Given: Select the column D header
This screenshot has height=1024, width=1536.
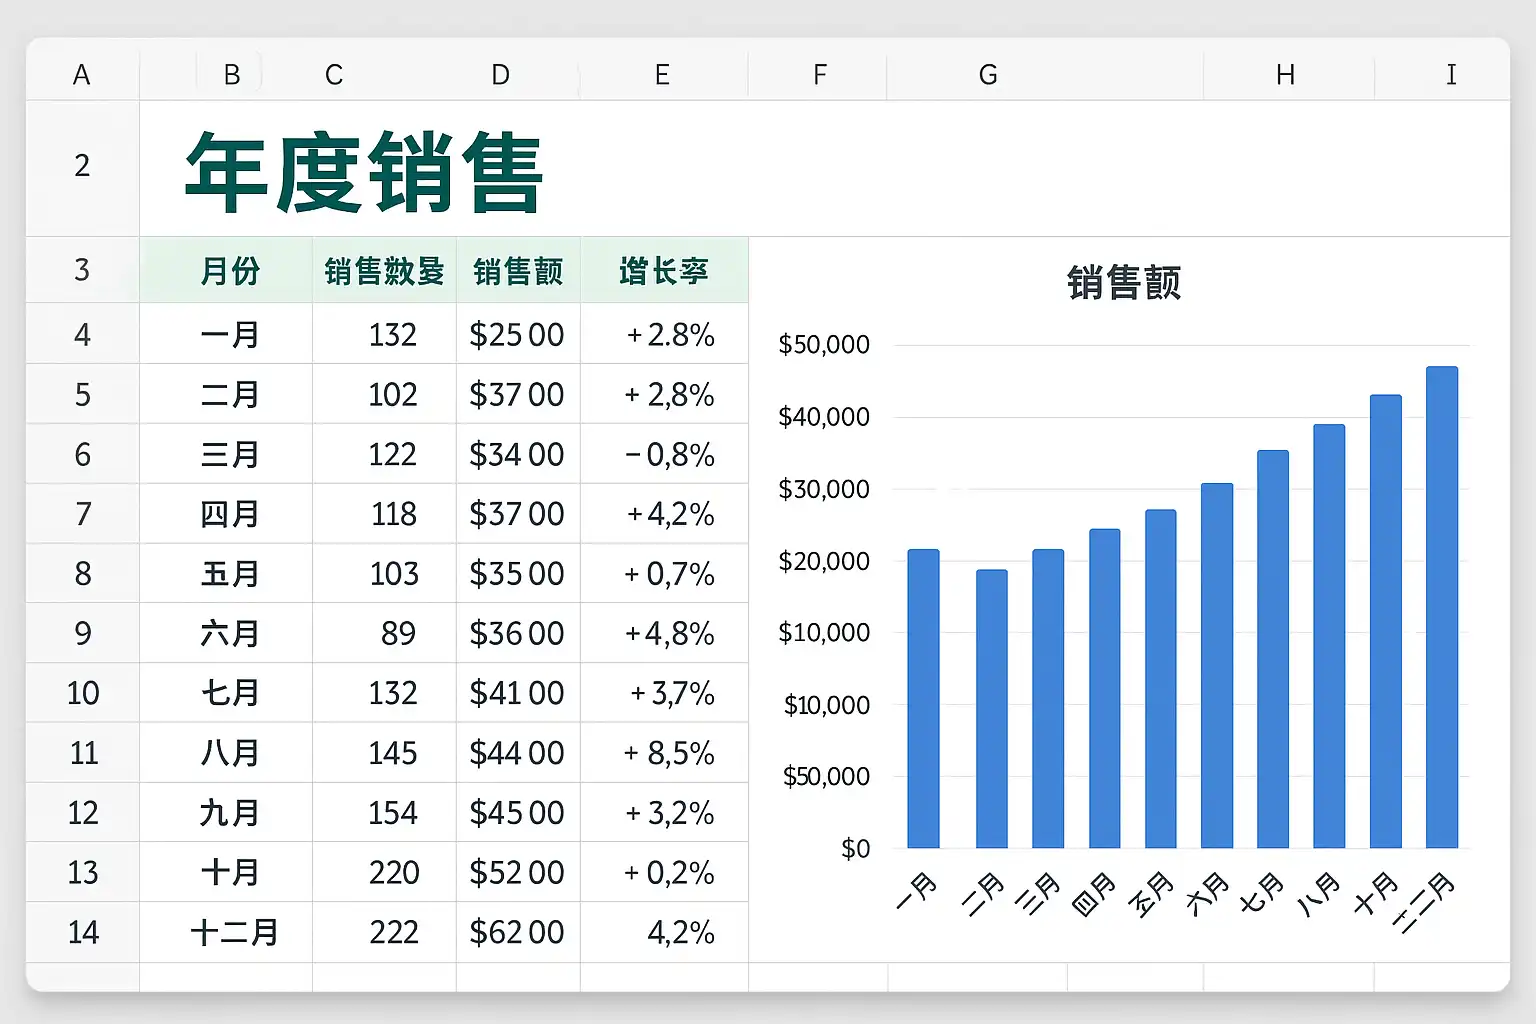Looking at the screenshot, I should [500, 75].
